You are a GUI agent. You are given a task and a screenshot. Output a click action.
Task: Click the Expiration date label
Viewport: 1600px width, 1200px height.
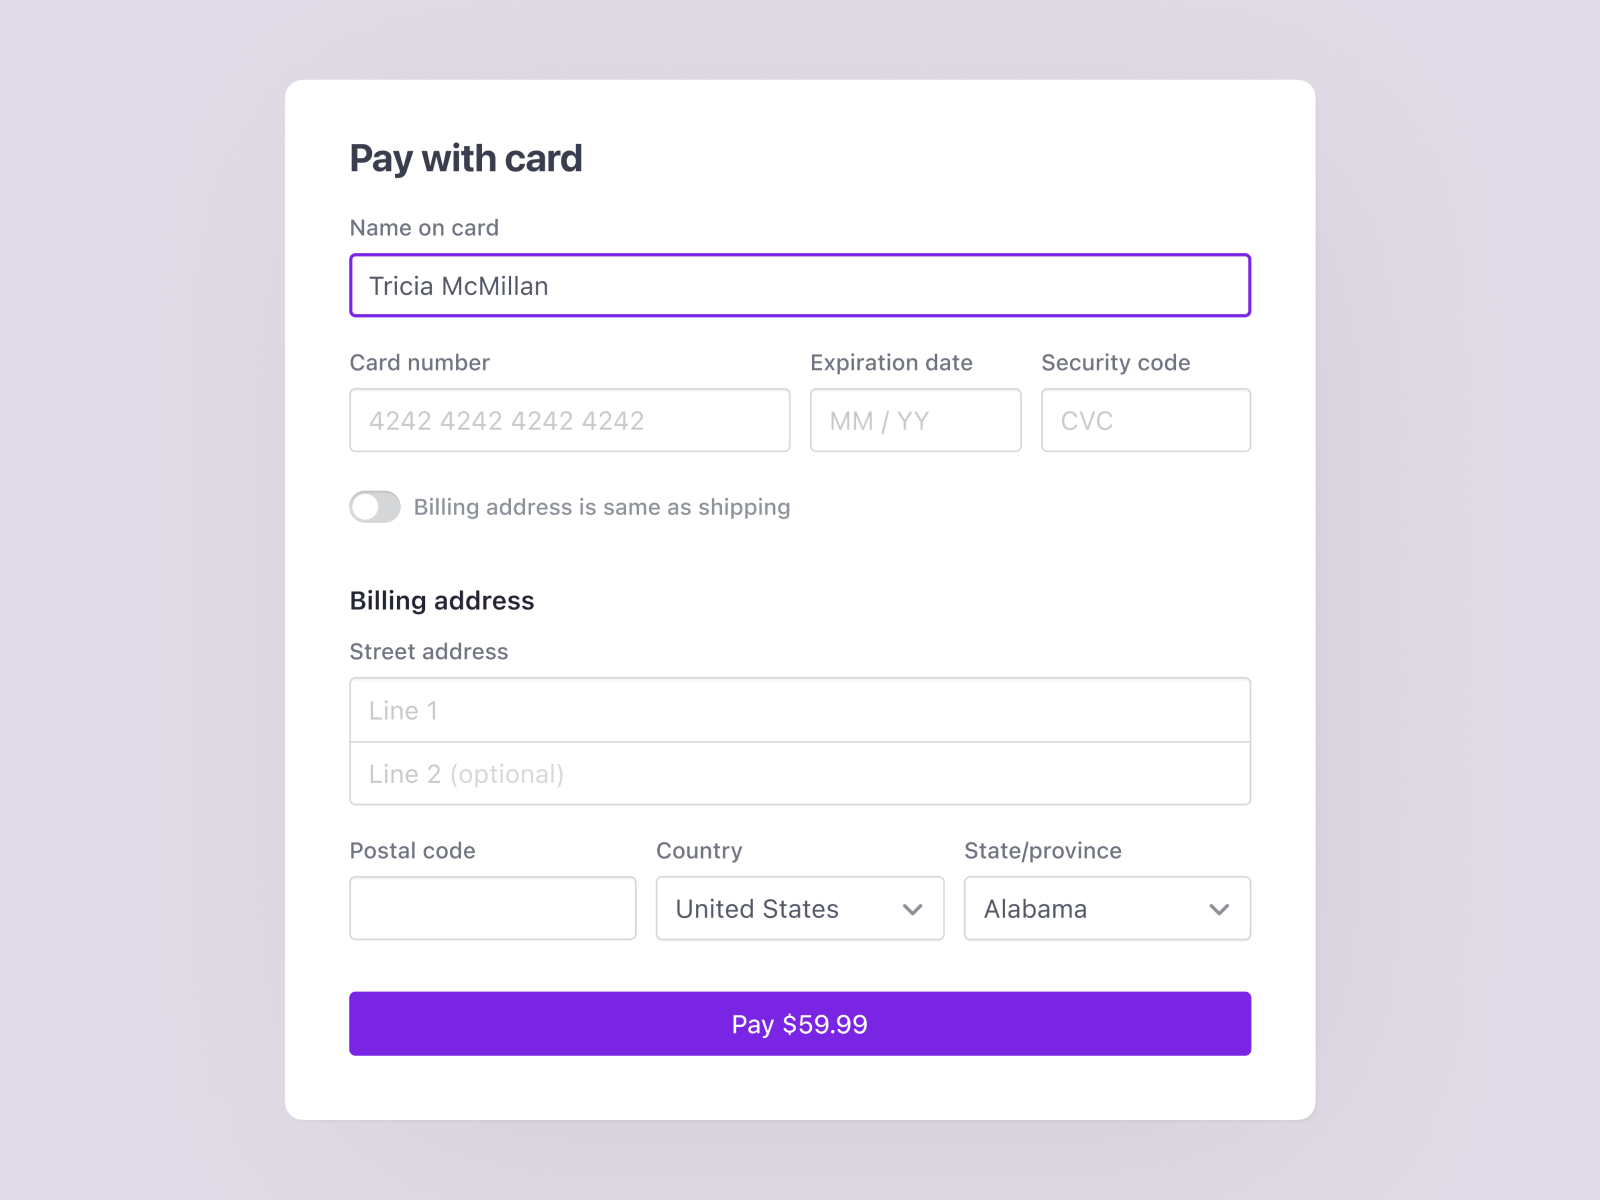[891, 362]
